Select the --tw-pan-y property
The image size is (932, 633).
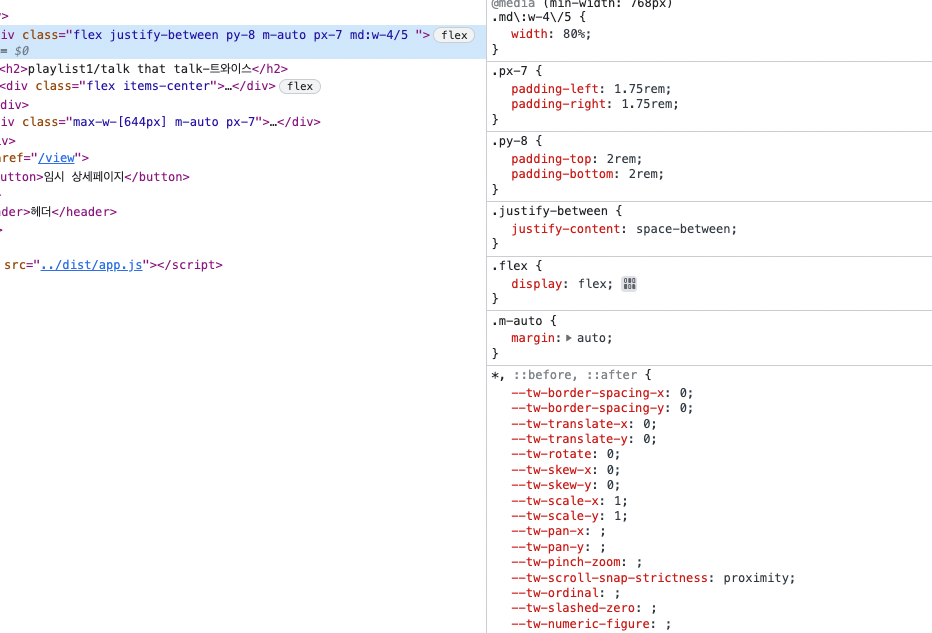point(547,547)
